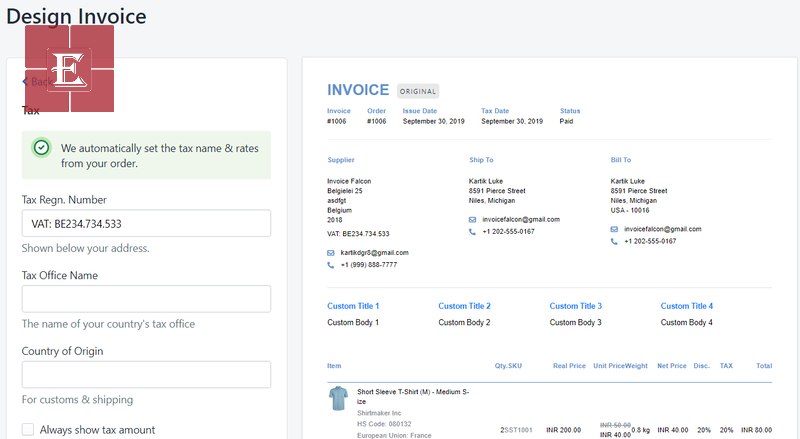Focus the Tax Office Name field
The height and width of the screenshot is (439, 800).
point(146,299)
